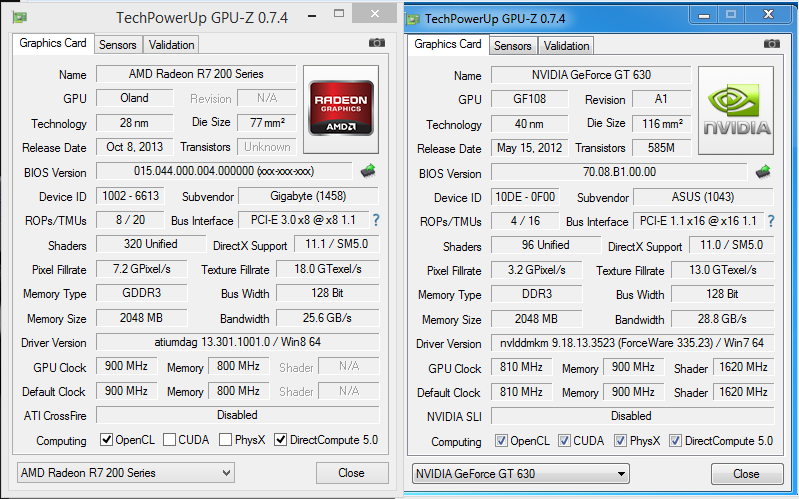
Task: Click the Gigabyte (1458) subvendor field
Action: click(x=308, y=196)
